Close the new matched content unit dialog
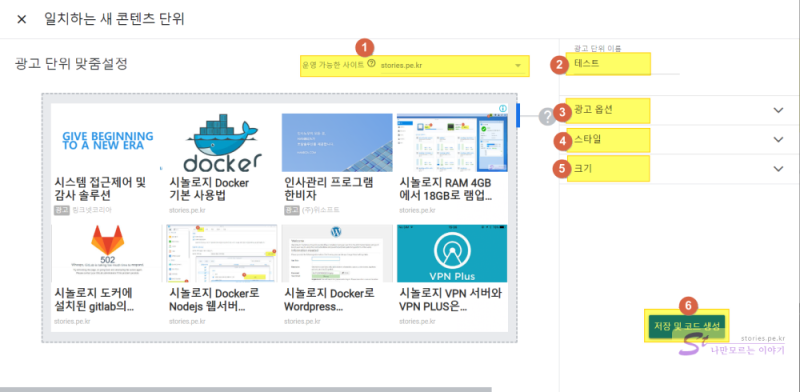 coord(21,19)
